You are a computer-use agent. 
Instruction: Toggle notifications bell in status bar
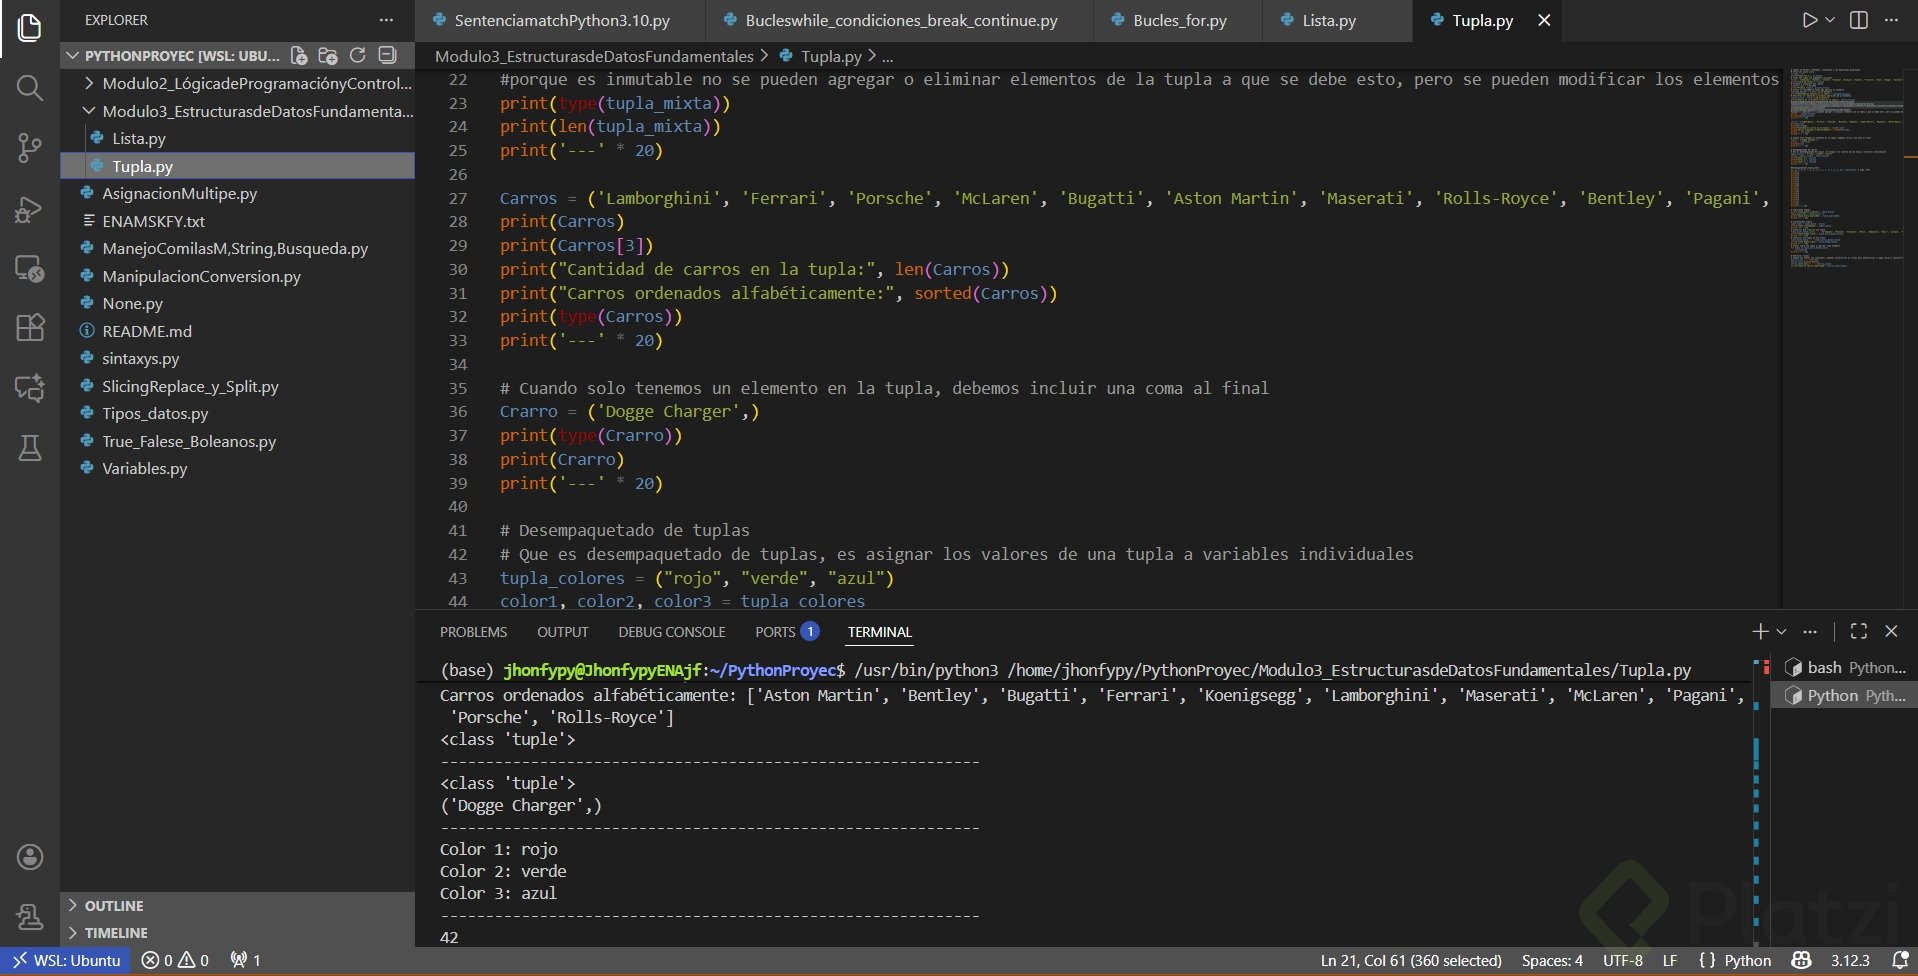tap(1898, 960)
